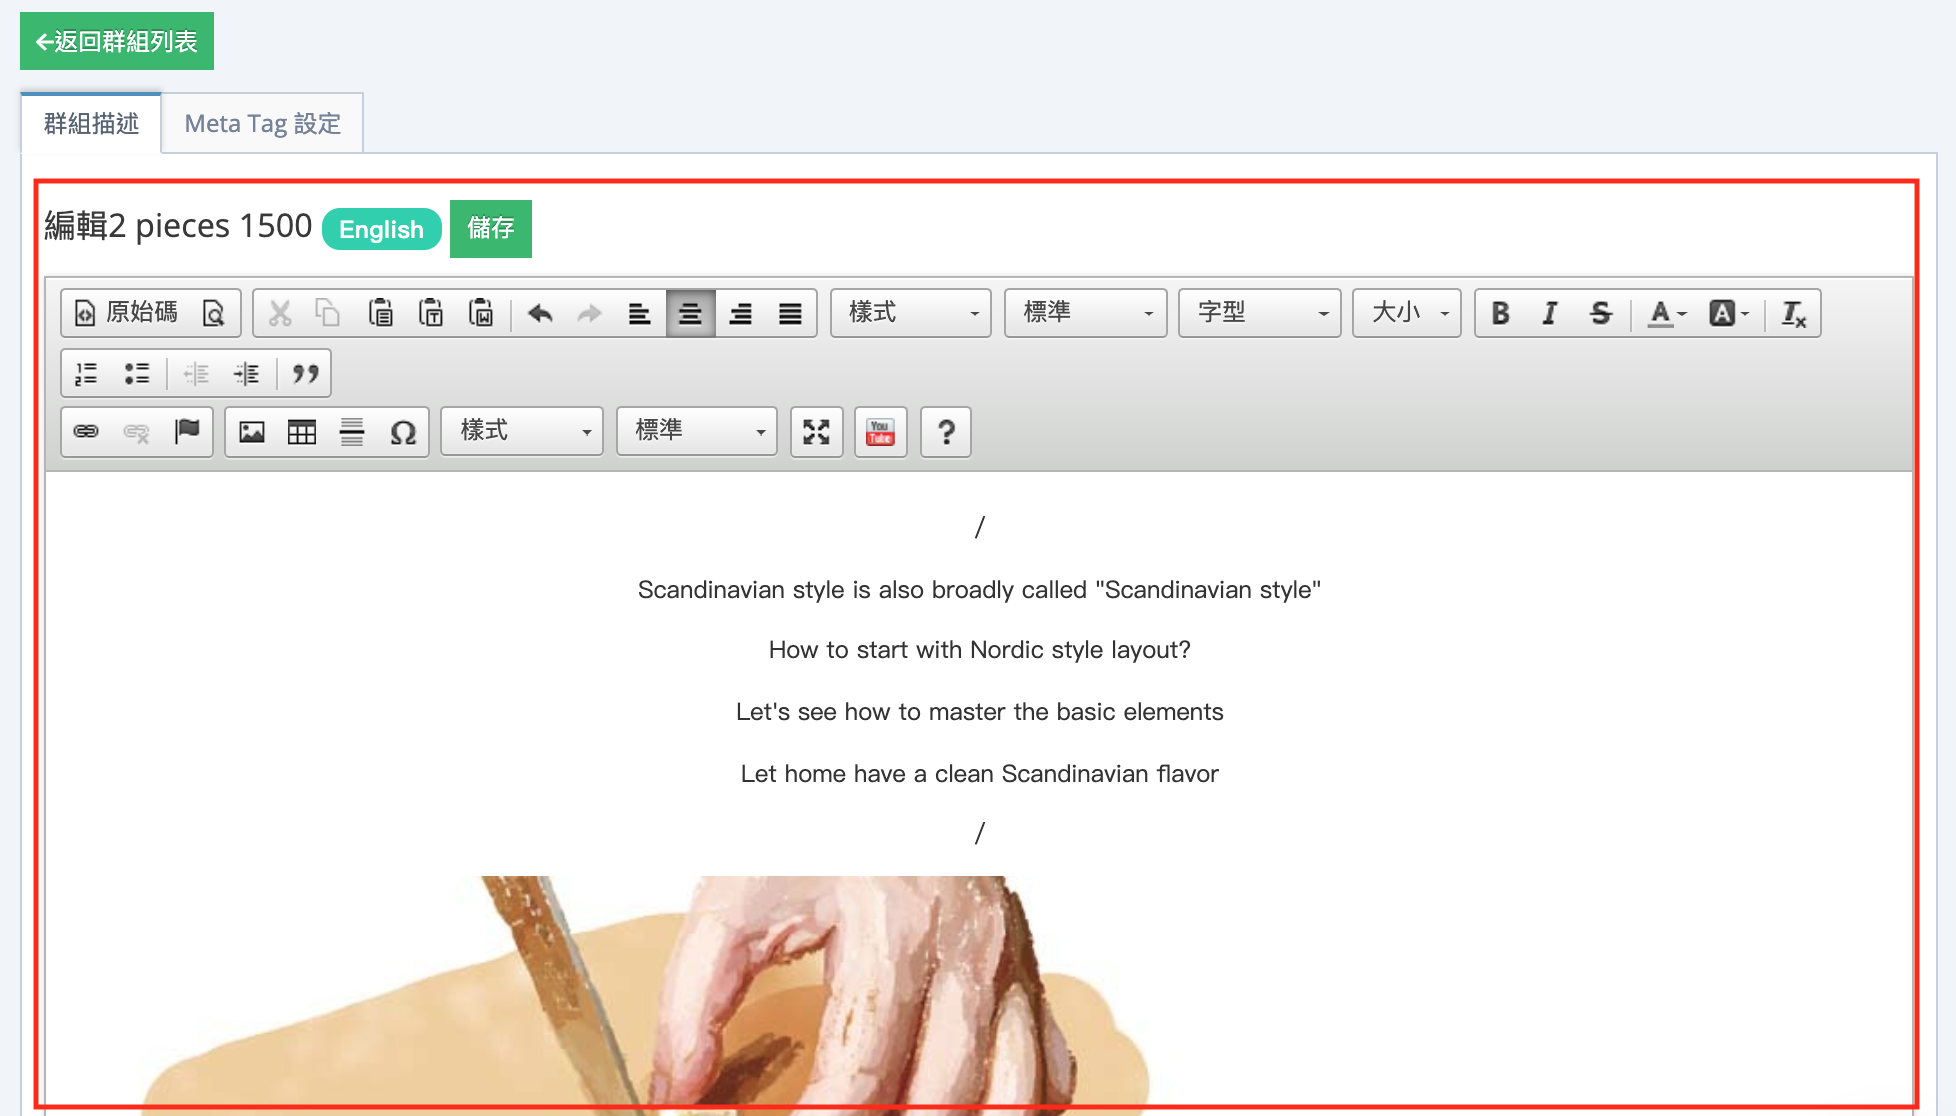Screen dimensions: 1956x1116
Task: Toggle the English language switch
Action: [x=382, y=227]
